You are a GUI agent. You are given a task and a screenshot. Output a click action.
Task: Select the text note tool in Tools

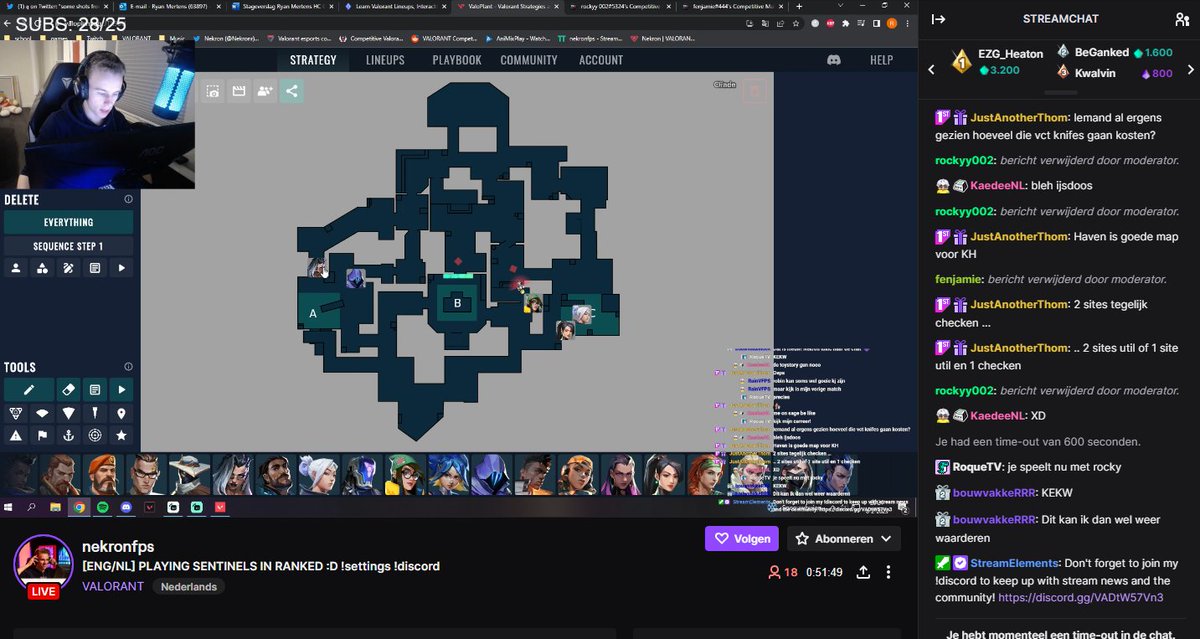95,389
